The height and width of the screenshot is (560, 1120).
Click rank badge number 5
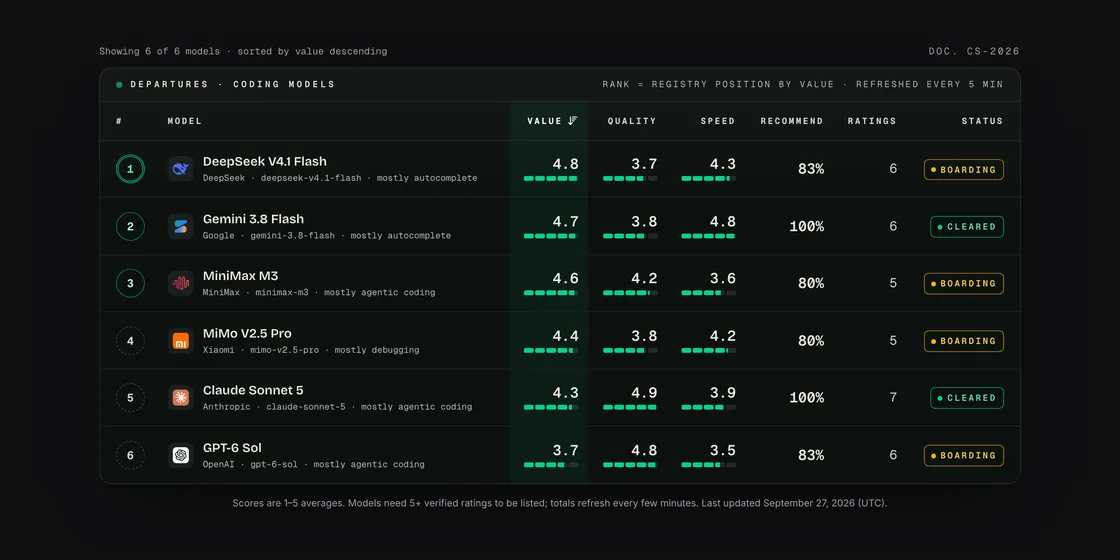coord(130,398)
